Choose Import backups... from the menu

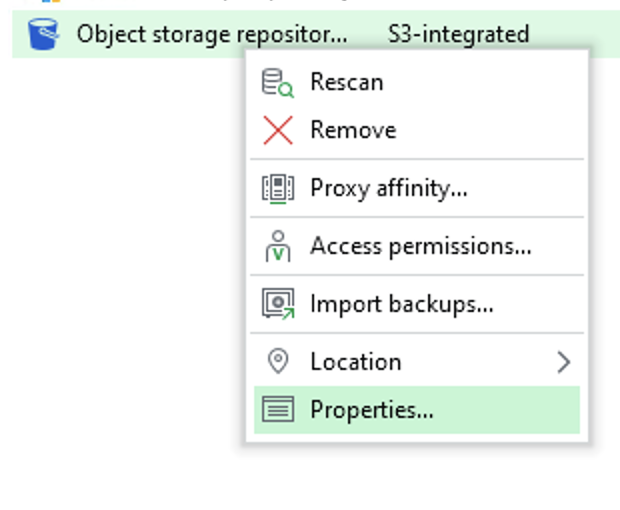coord(402,304)
